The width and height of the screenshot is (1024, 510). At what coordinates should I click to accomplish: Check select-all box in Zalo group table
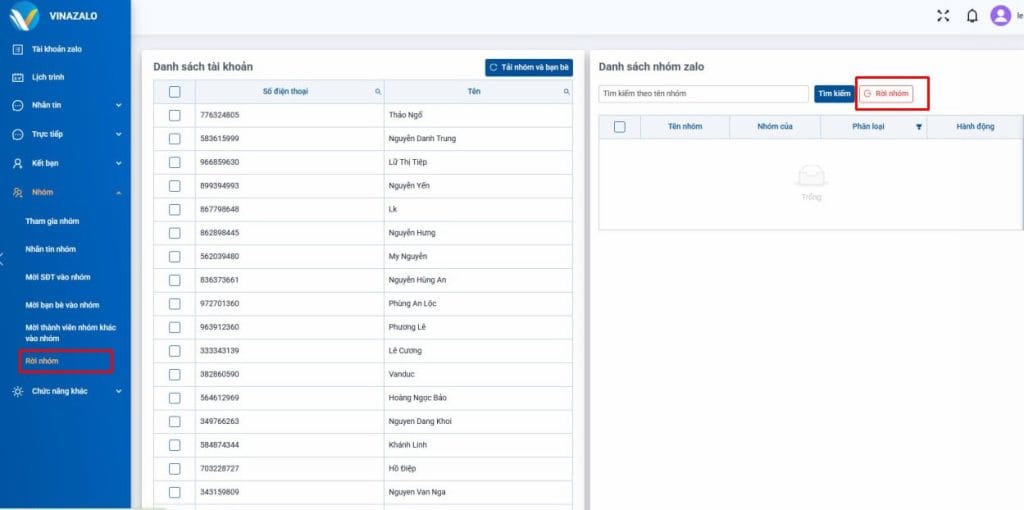tap(619, 127)
